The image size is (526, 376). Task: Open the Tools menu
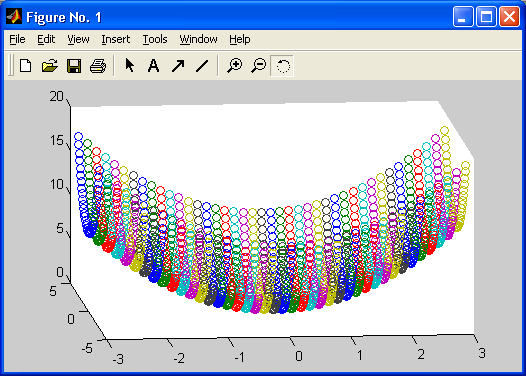tap(155, 39)
